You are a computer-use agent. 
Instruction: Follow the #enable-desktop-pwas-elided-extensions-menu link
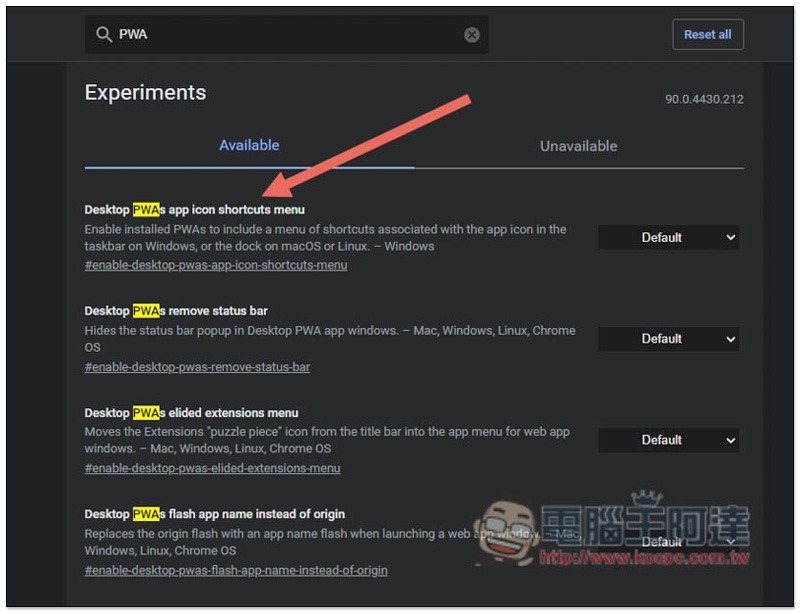point(212,468)
